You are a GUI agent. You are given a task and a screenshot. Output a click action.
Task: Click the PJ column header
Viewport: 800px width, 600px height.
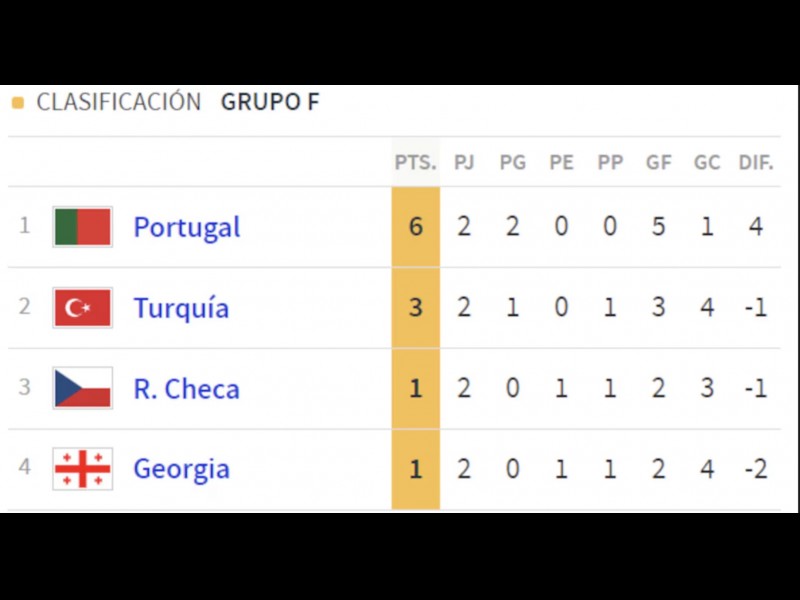point(464,162)
